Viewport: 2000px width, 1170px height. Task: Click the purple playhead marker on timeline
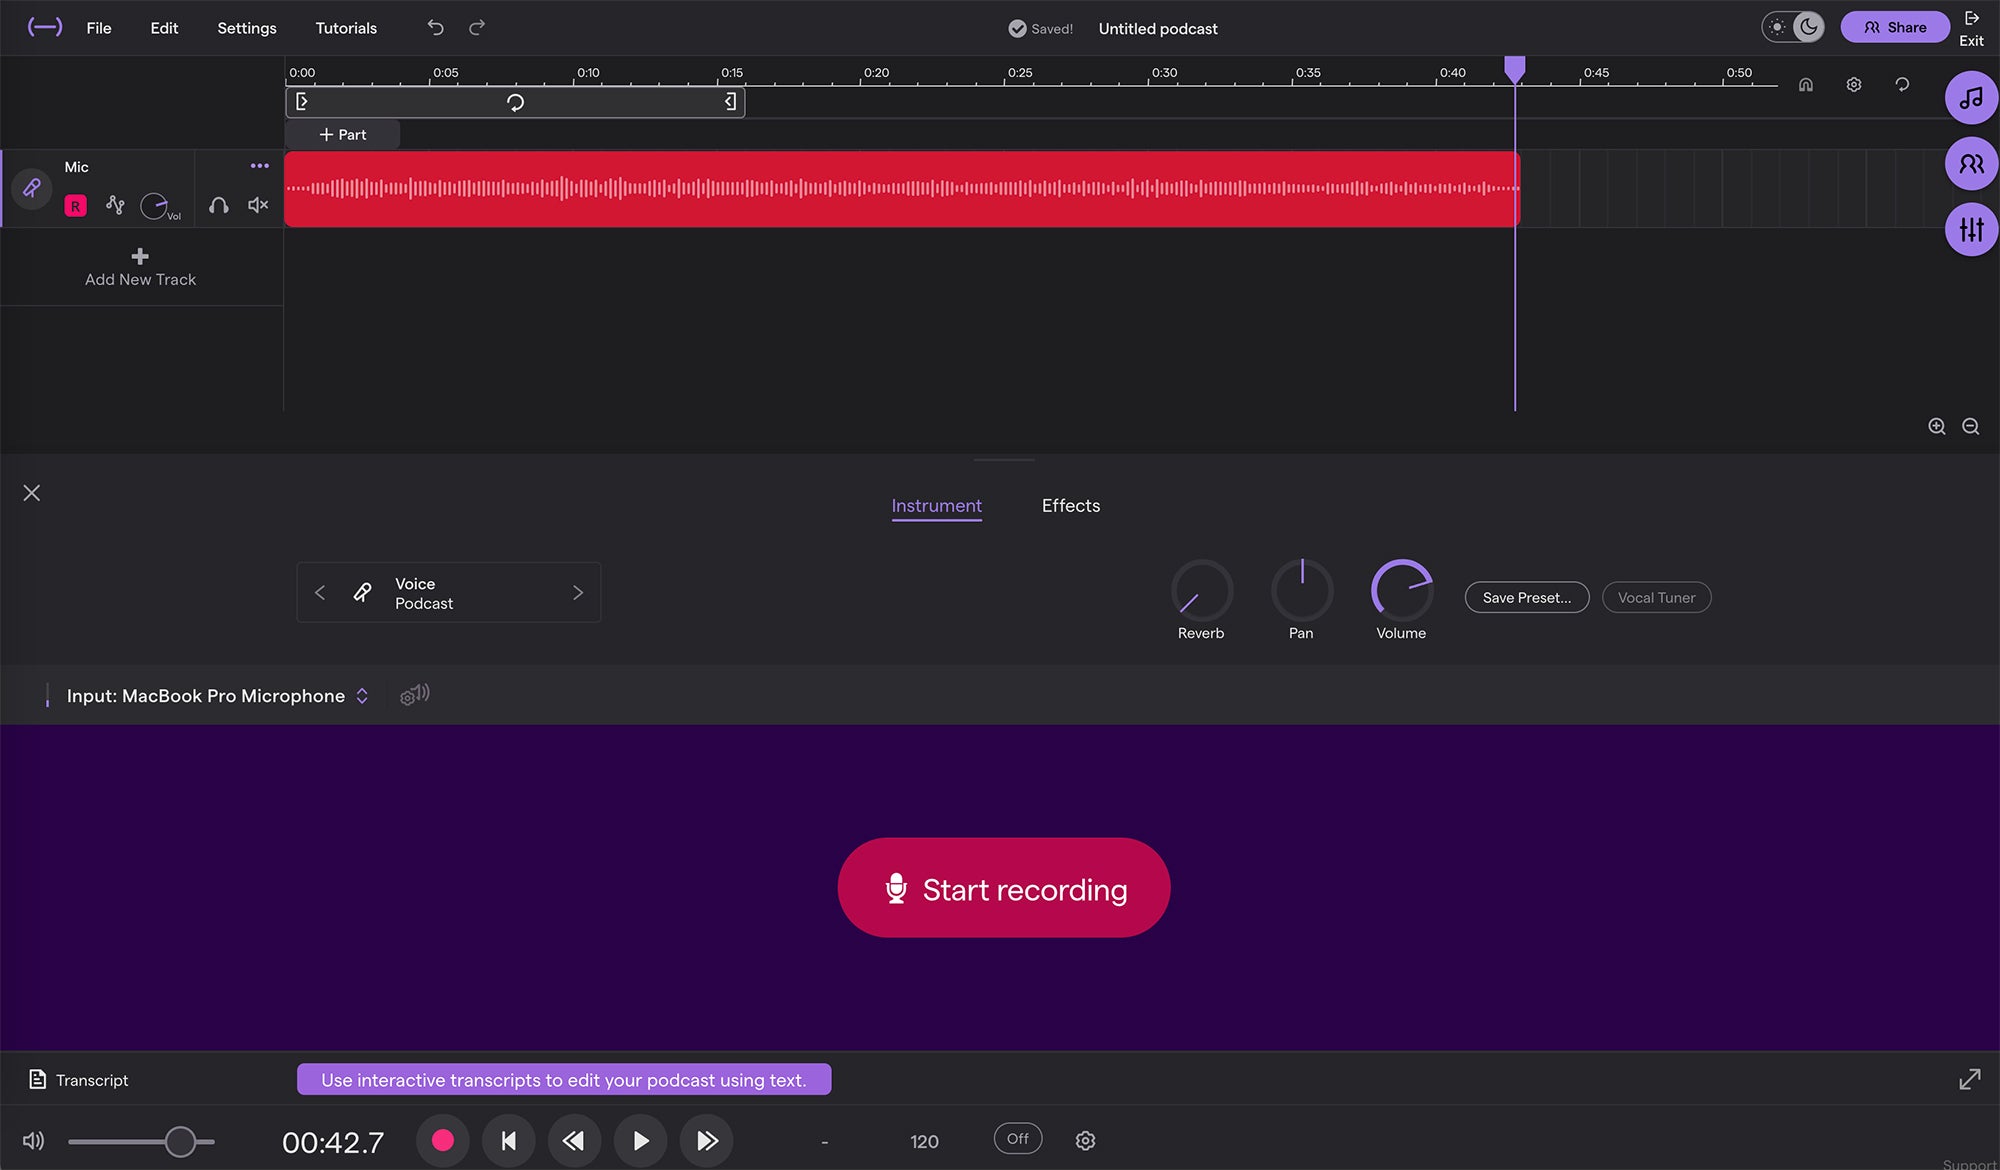(1515, 69)
